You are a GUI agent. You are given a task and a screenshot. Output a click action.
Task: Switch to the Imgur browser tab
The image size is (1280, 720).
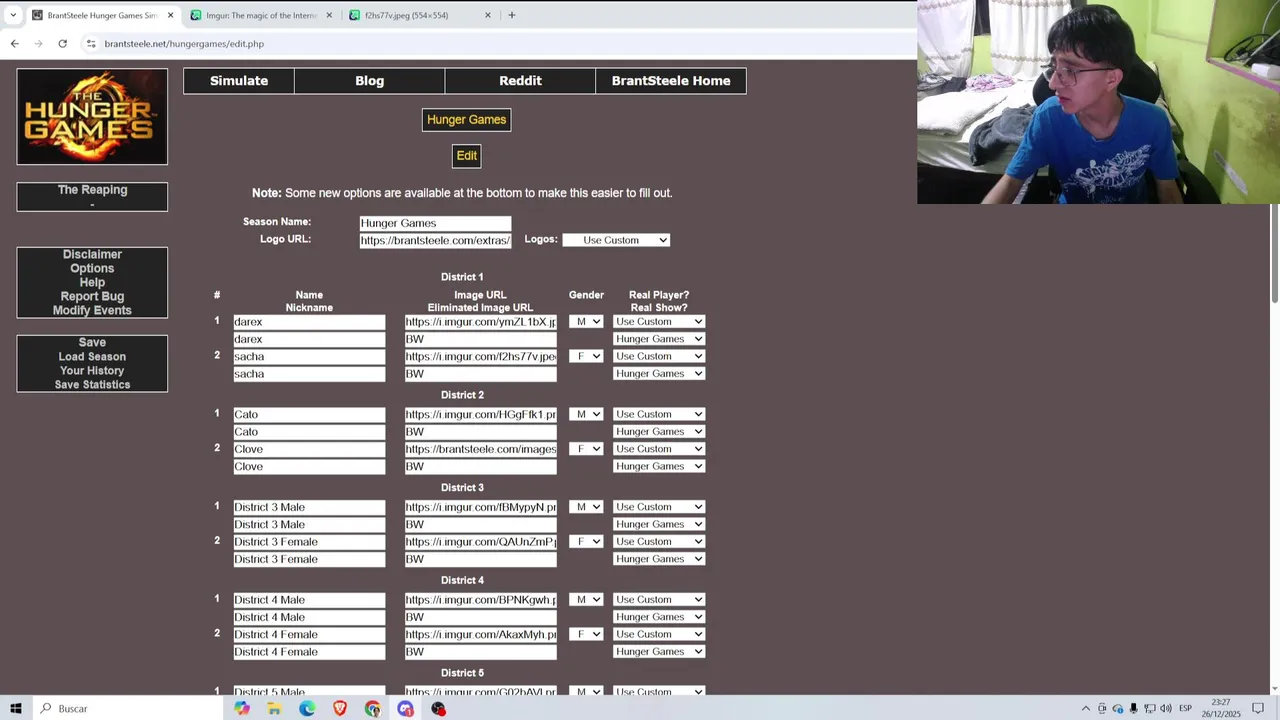pyautogui.click(x=260, y=15)
